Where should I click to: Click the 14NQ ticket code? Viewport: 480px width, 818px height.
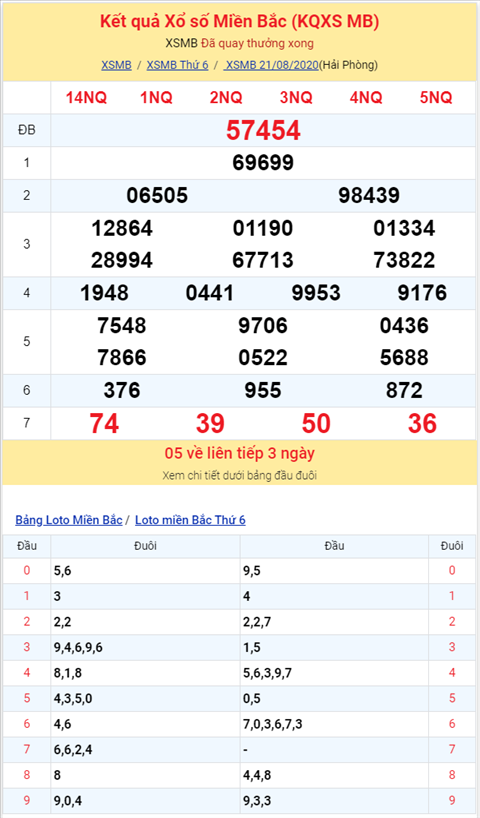(x=86, y=98)
